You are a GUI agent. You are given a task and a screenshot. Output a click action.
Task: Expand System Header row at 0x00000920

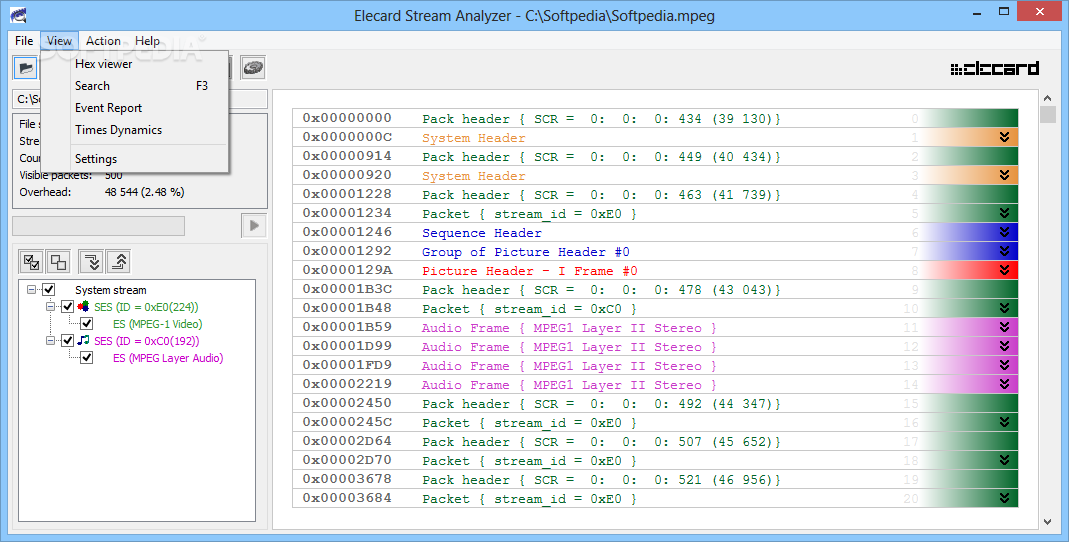pyautogui.click(x=1004, y=176)
